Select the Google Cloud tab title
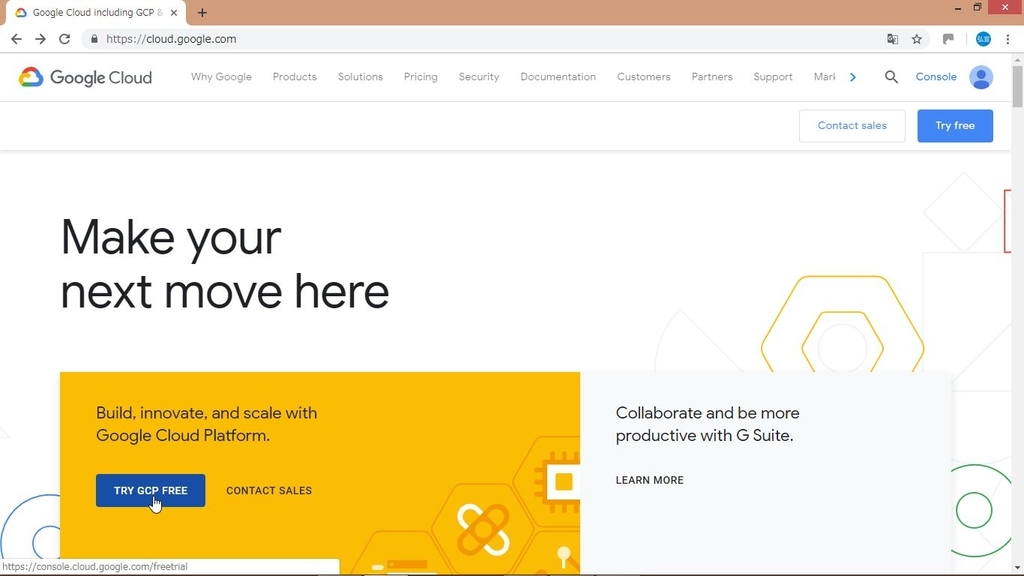 97,12
